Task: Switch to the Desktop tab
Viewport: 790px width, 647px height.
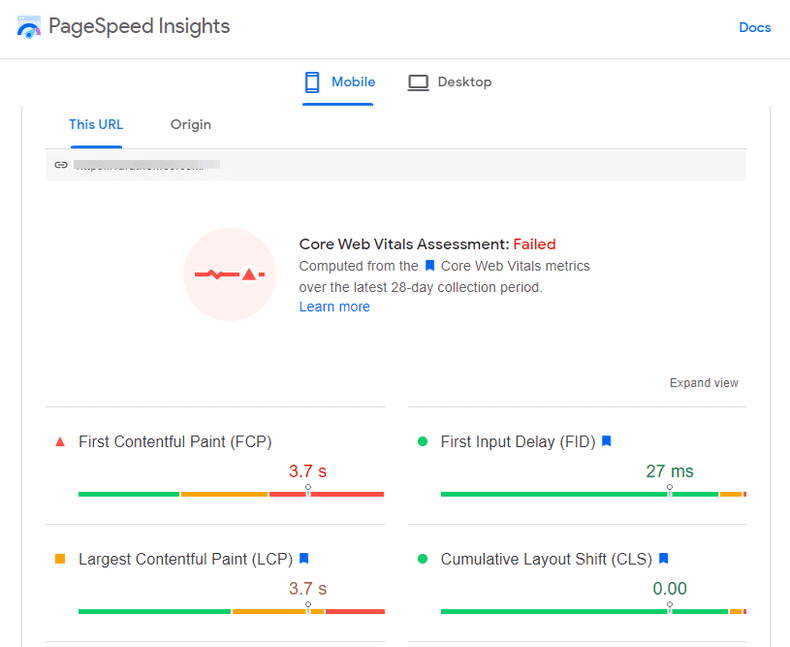Action: coord(449,82)
